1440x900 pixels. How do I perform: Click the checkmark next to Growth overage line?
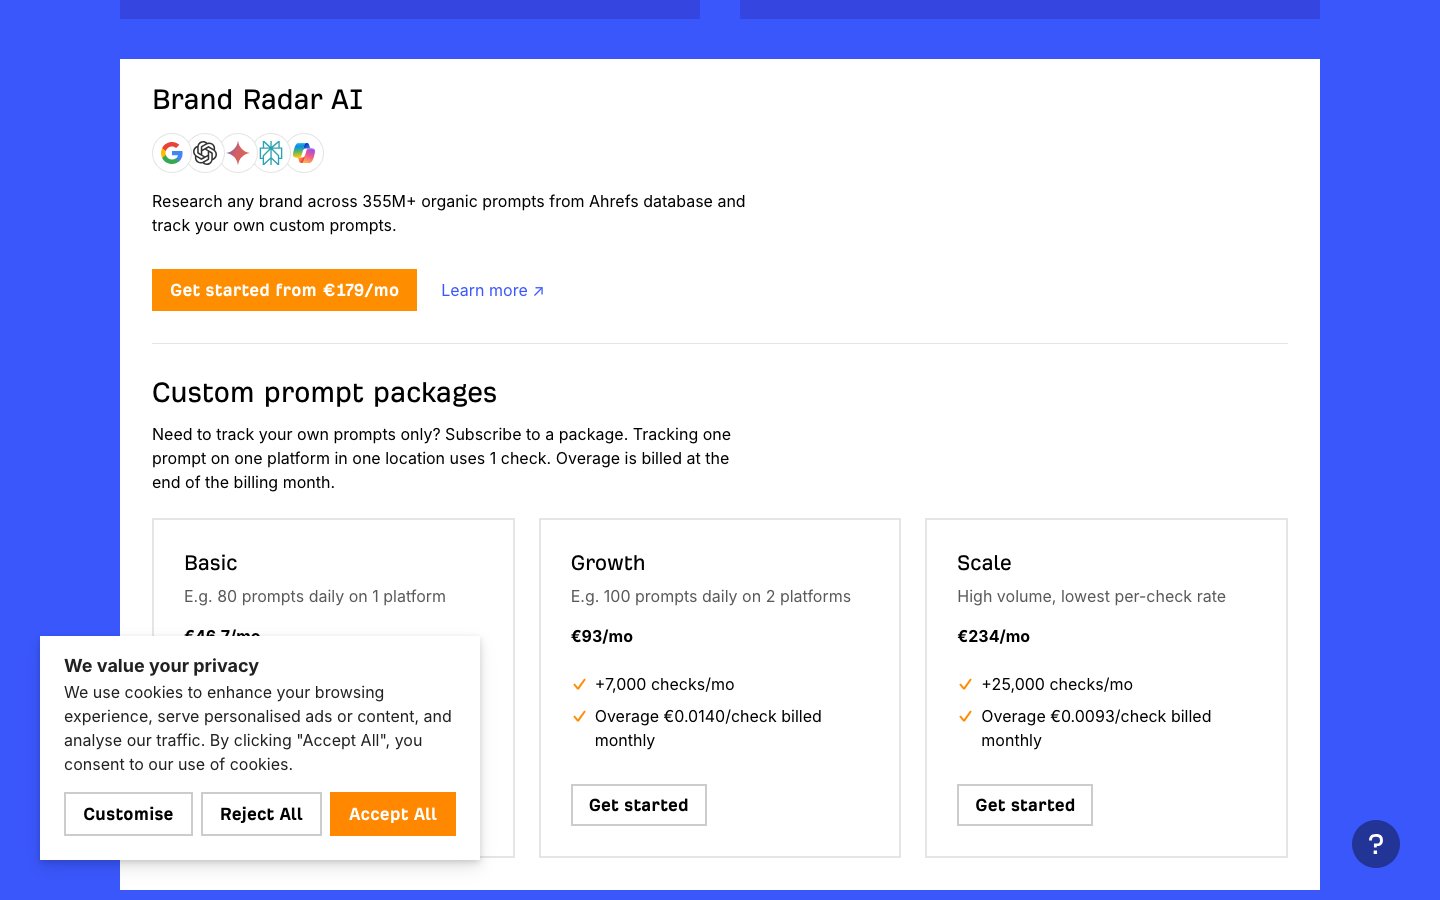pyautogui.click(x=579, y=717)
